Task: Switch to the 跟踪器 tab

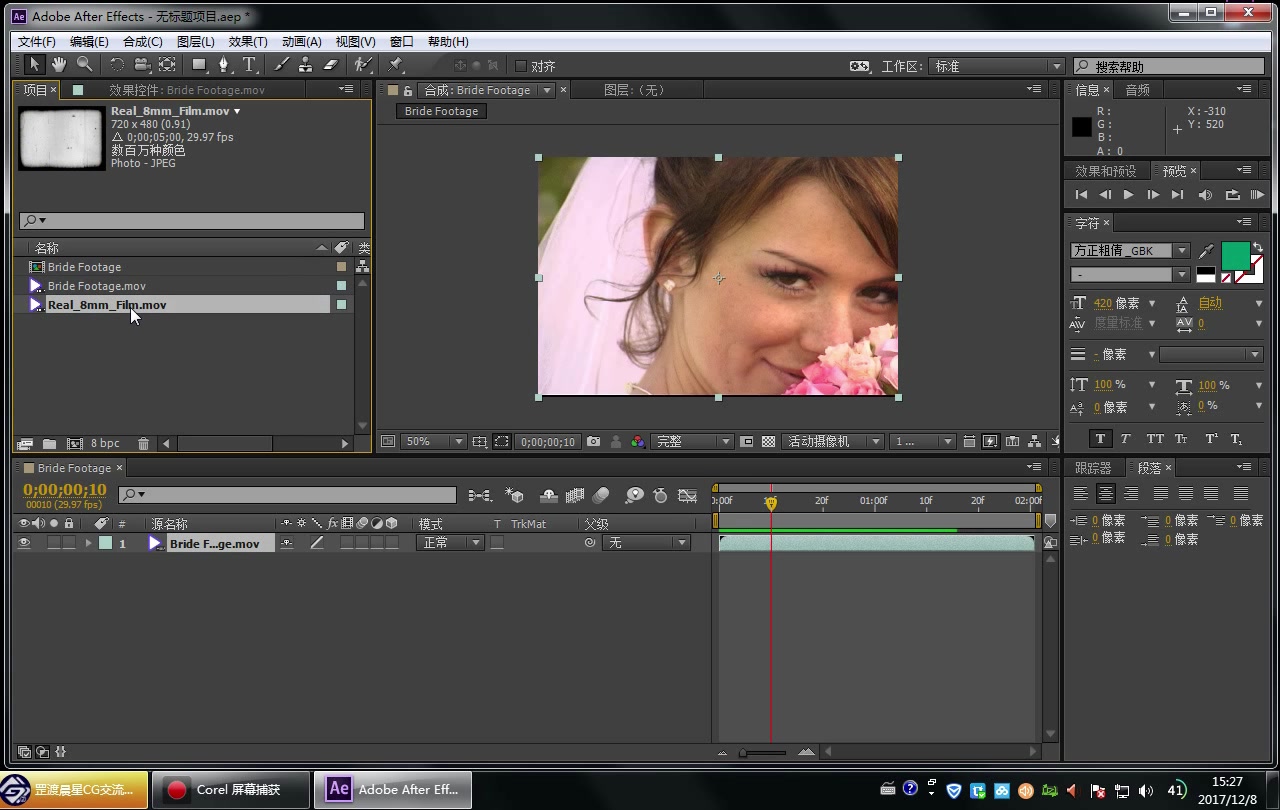Action: pos(1093,468)
